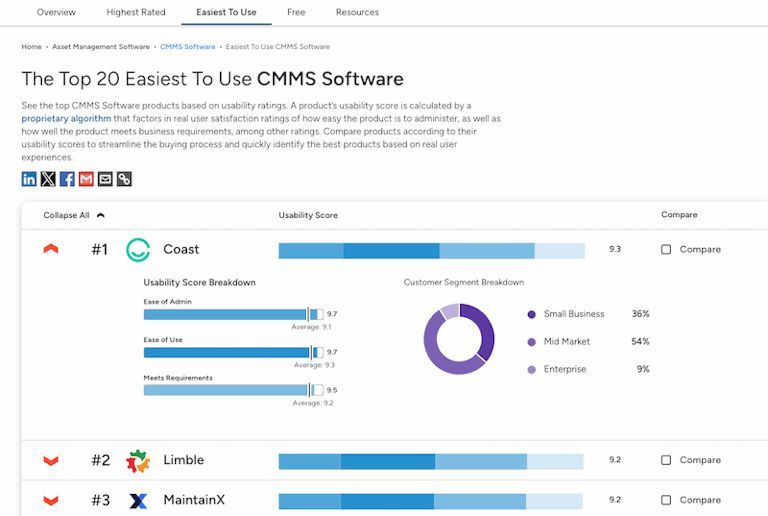The image size is (768, 516).
Task: Tick Compare checkbox for Limble
Action: pyautogui.click(x=666, y=460)
